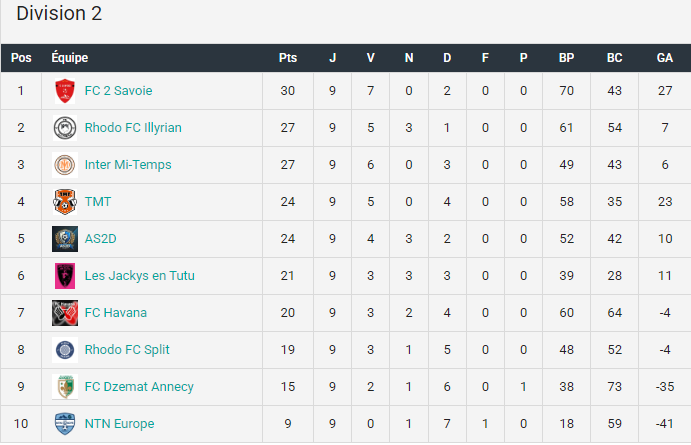The image size is (691, 445).
Task: Click the Rhodo FC Split blue crest
Action: [65, 350]
